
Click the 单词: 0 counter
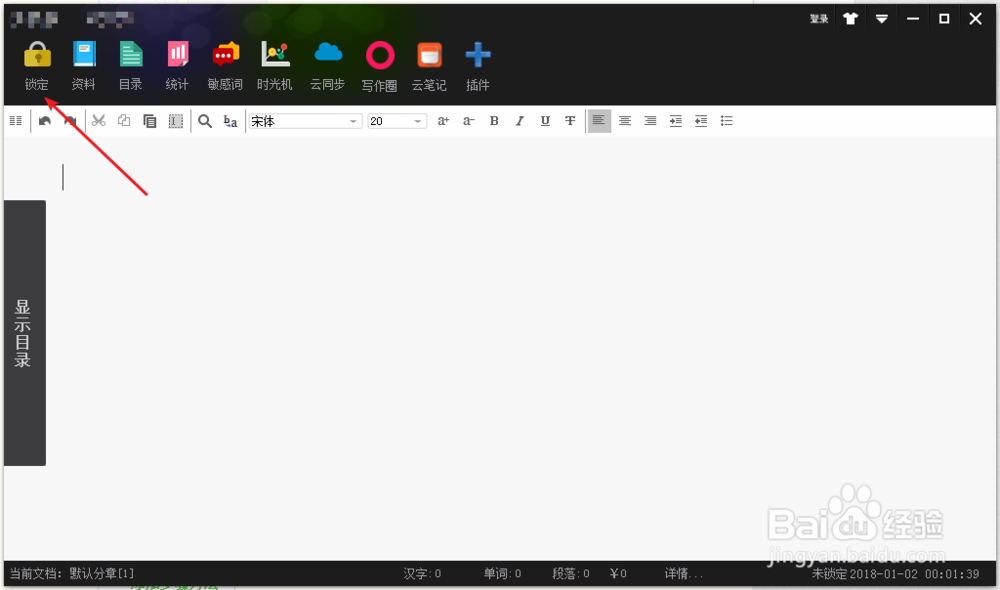coord(503,573)
